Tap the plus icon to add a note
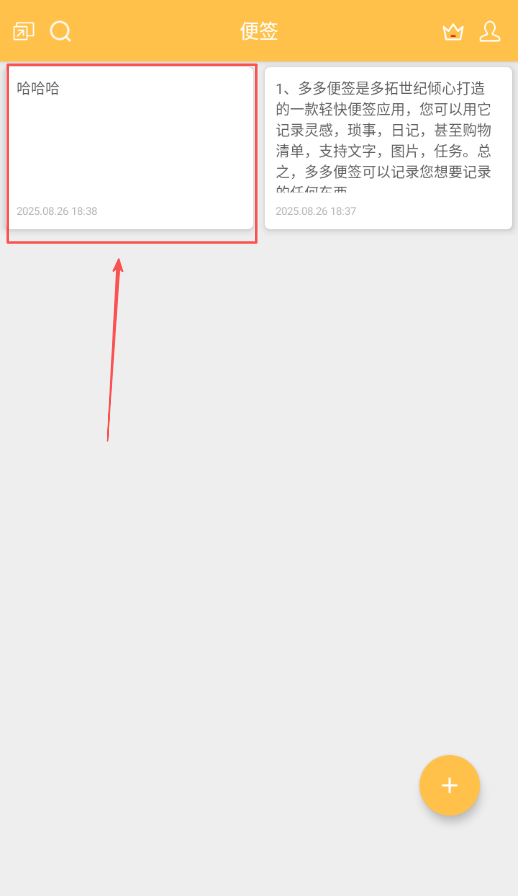The image size is (518, 896). [449, 785]
